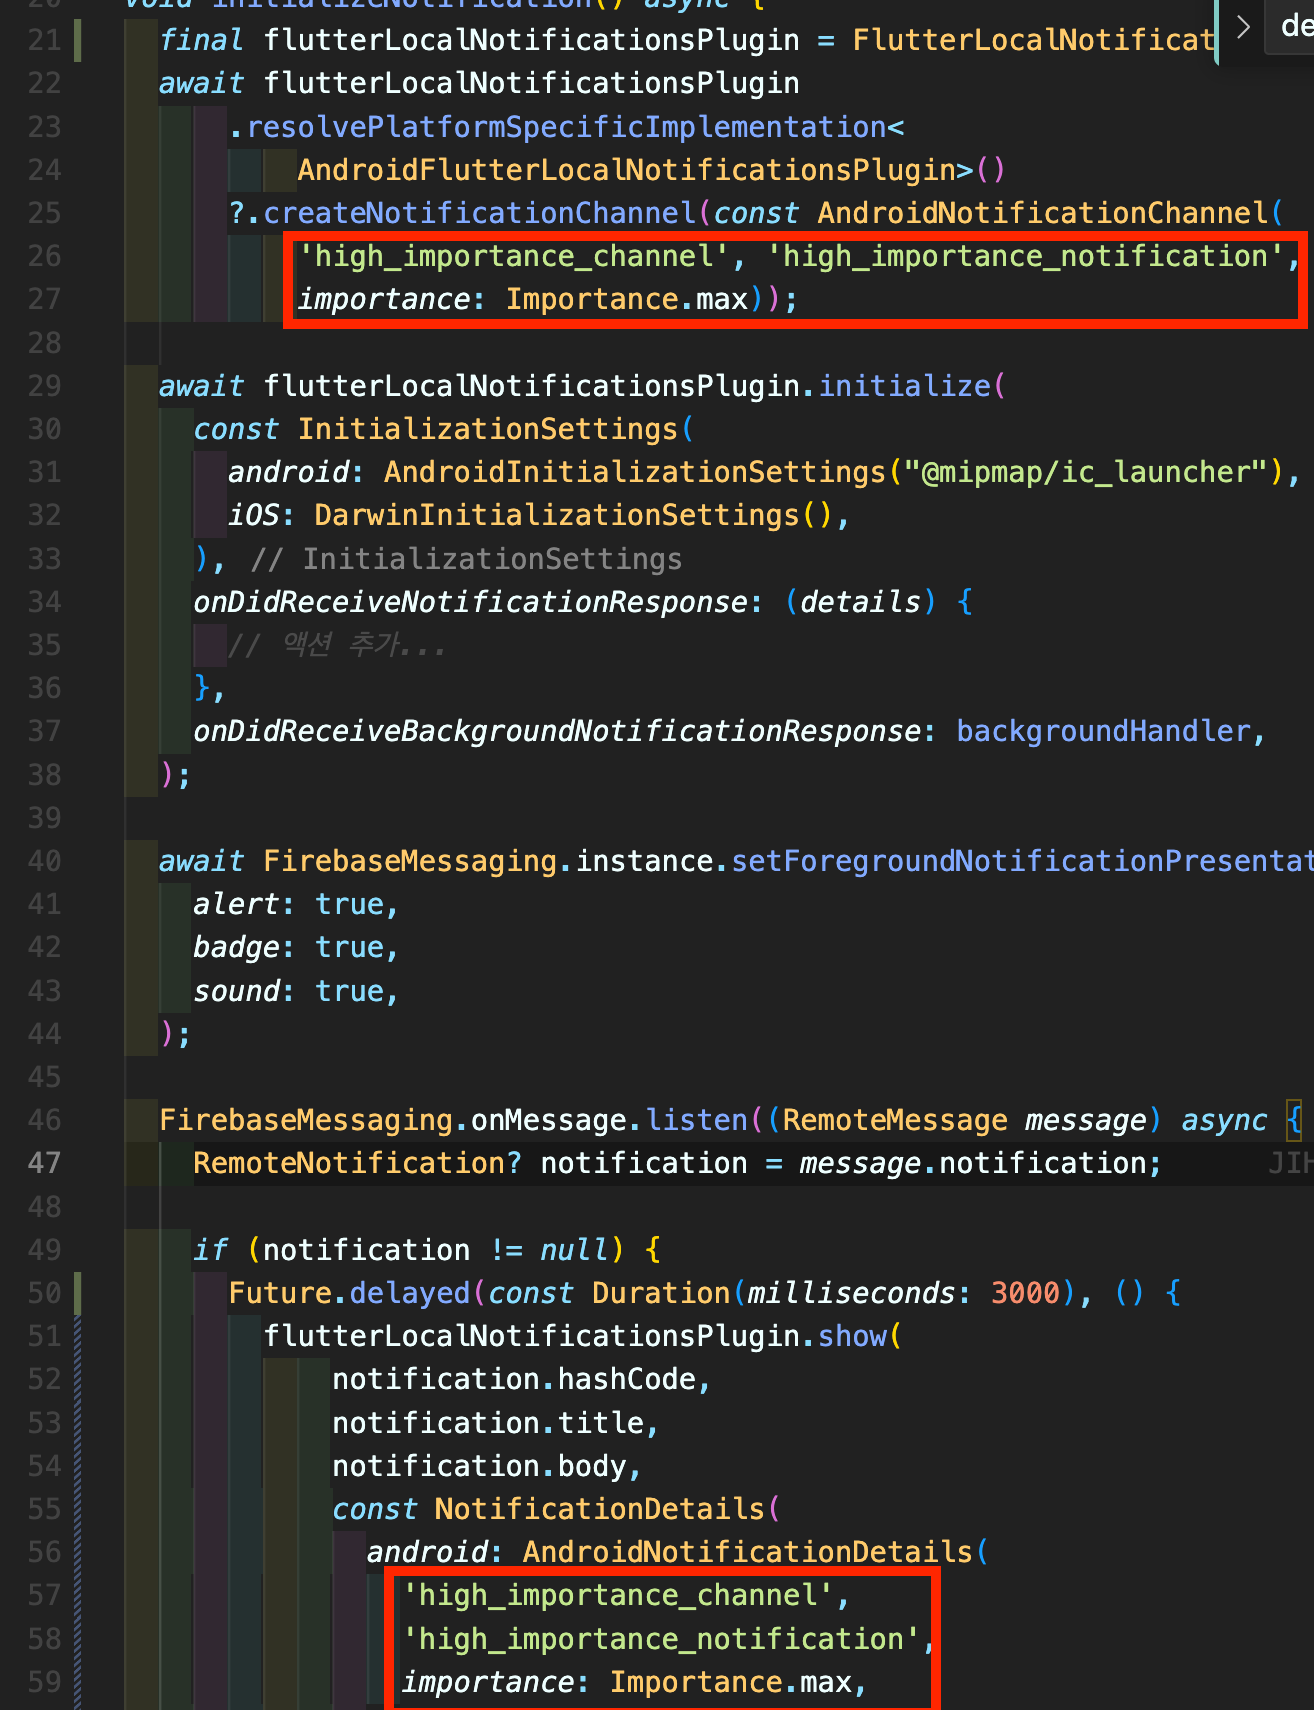Click 'true' value after sound
Image resolution: width=1314 pixels, height=1710 pixels.
pyautogui.click(x=349, y=991)
